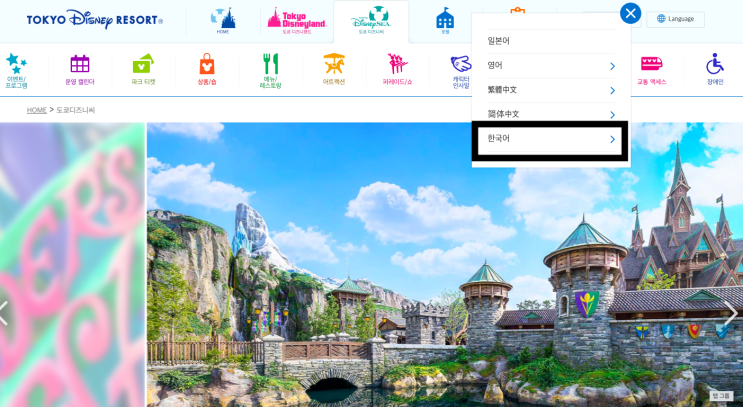Click the Tokyo Disney Resort logo
This screenshot has width=743, height=407.
tap(95, 19)
